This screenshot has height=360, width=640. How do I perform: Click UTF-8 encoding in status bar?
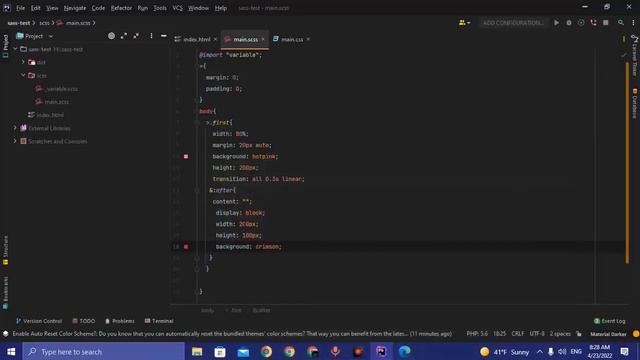pos(537,333)
